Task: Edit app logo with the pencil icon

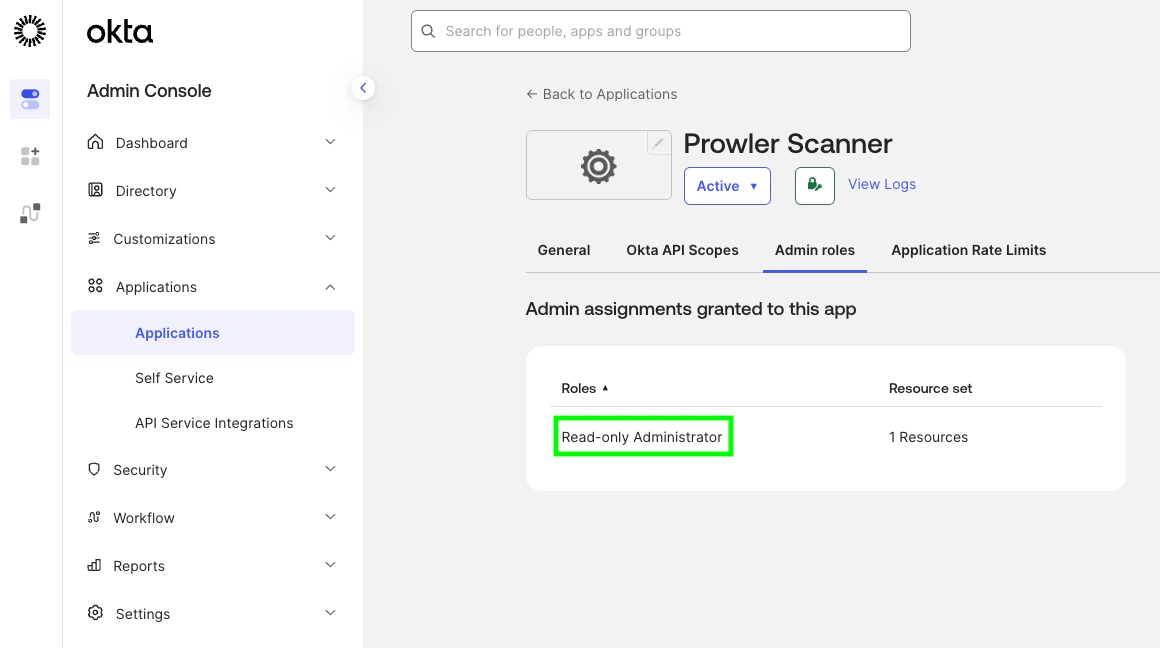Action: pyautogui.click(x=658, y=143)
